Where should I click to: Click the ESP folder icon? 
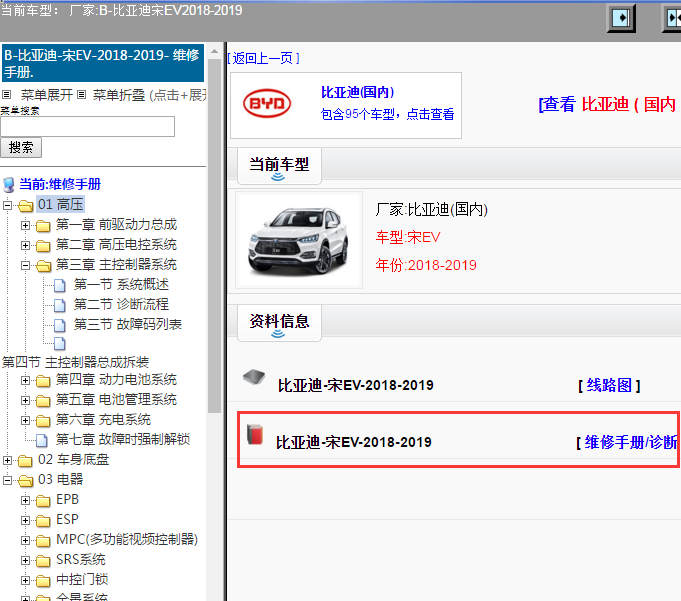click(x=43, y=520)
